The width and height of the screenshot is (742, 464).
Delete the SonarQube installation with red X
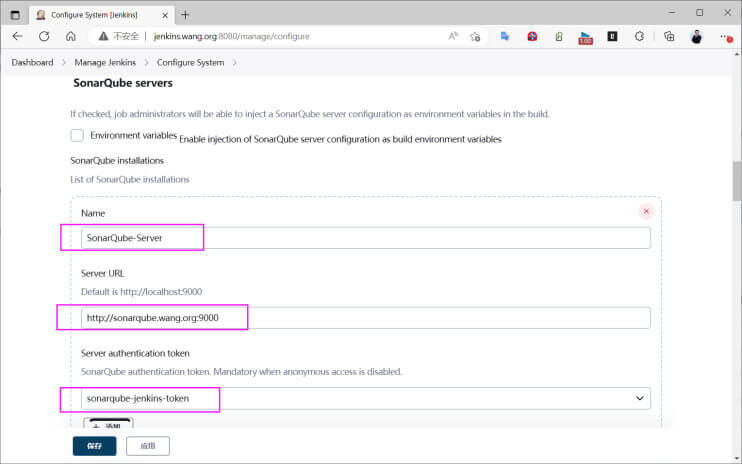(x=646, y=211)
